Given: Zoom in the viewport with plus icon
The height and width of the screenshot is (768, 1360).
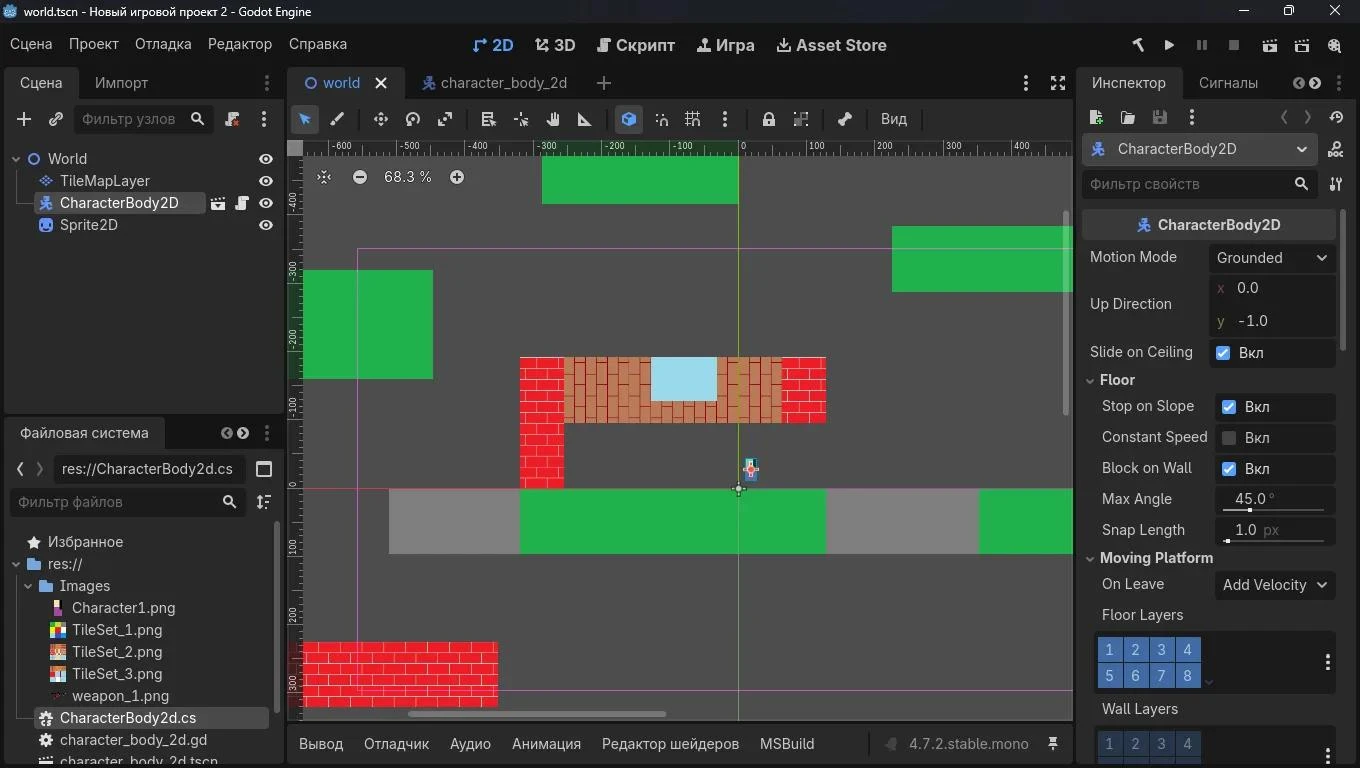Looking at the screenshot, I should [457, 177].
